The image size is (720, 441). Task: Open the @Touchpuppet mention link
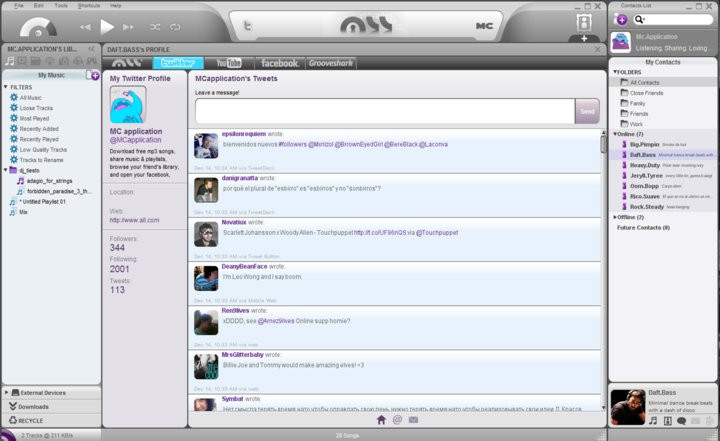(x=437, y=232)
